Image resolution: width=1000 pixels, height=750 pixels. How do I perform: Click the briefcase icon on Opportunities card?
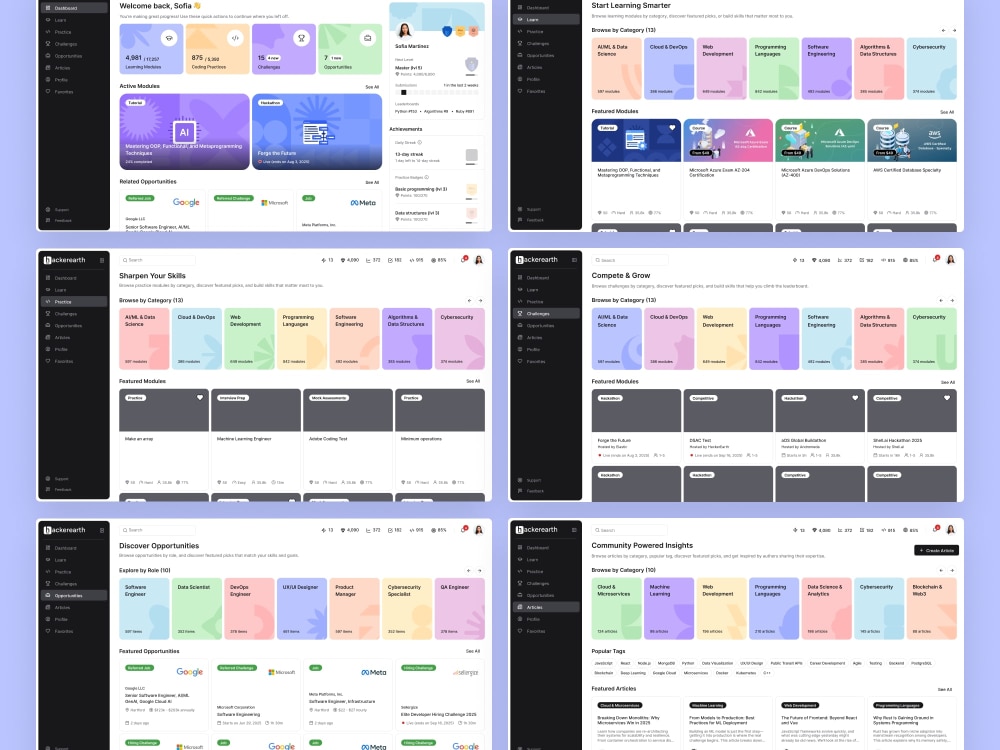[368, 38]
